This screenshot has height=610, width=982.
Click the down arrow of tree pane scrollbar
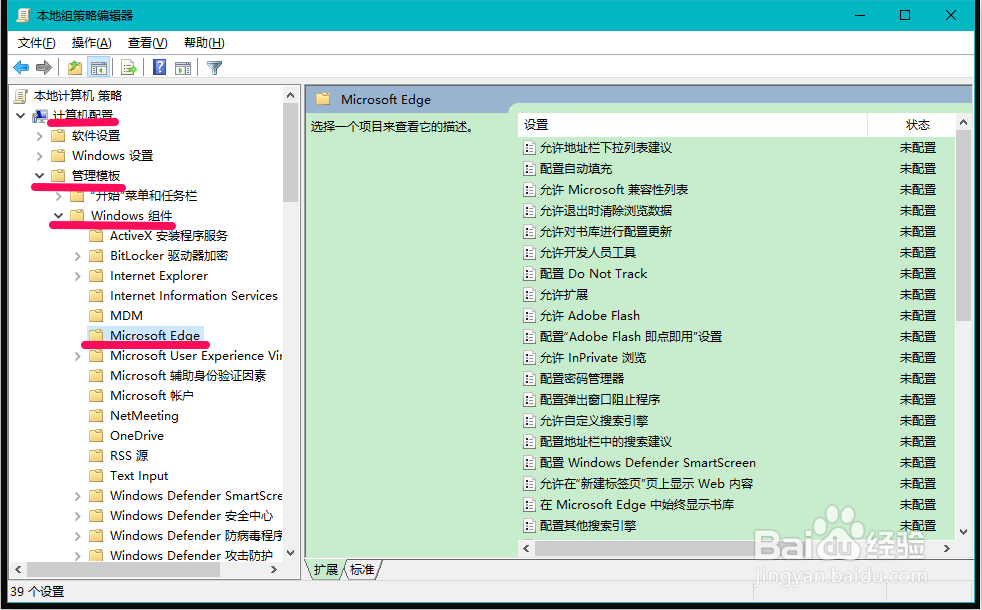[290, 553]
